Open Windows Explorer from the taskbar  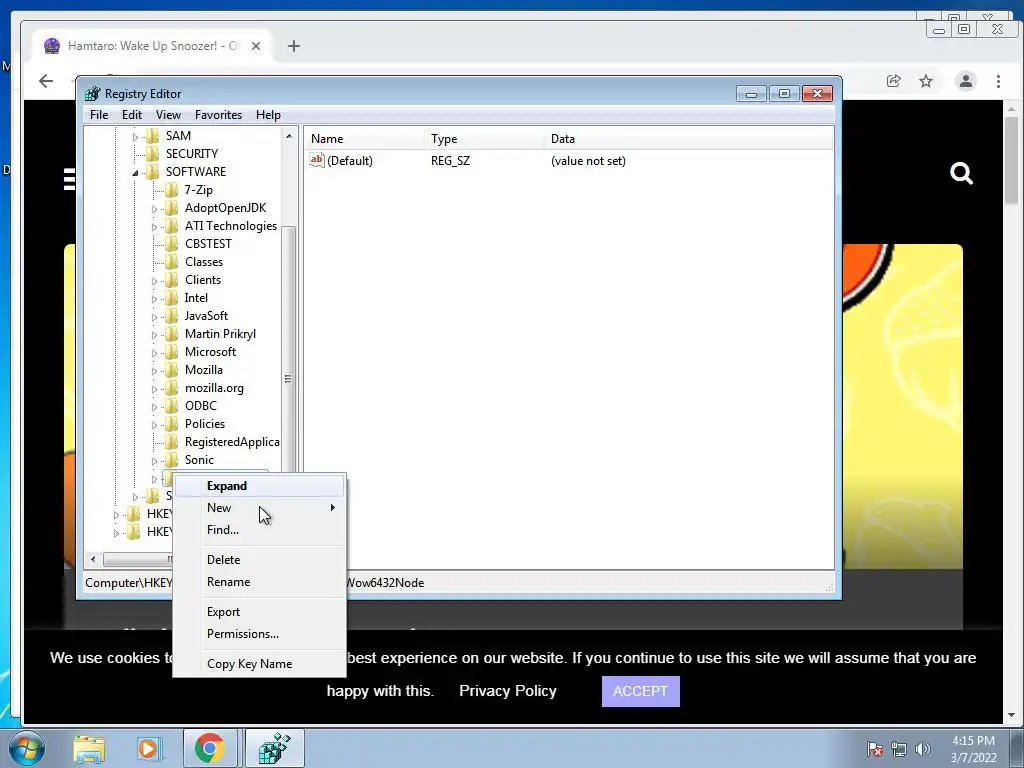pyautogui.click(x=89, y=748)
